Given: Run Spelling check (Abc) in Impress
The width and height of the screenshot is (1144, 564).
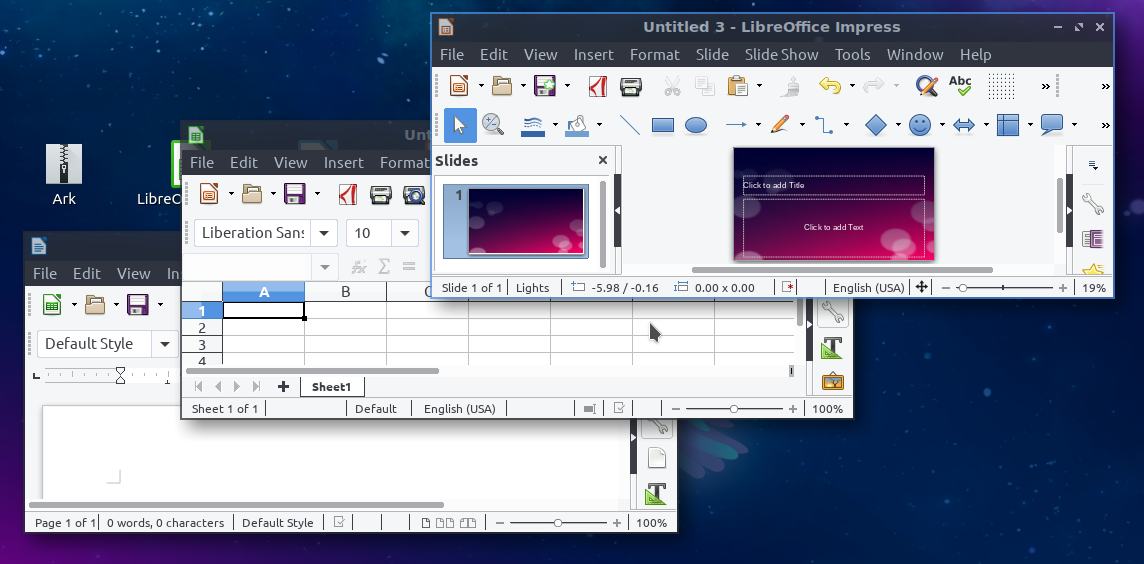Looking at the screenshot, I should tap(961, 86).
